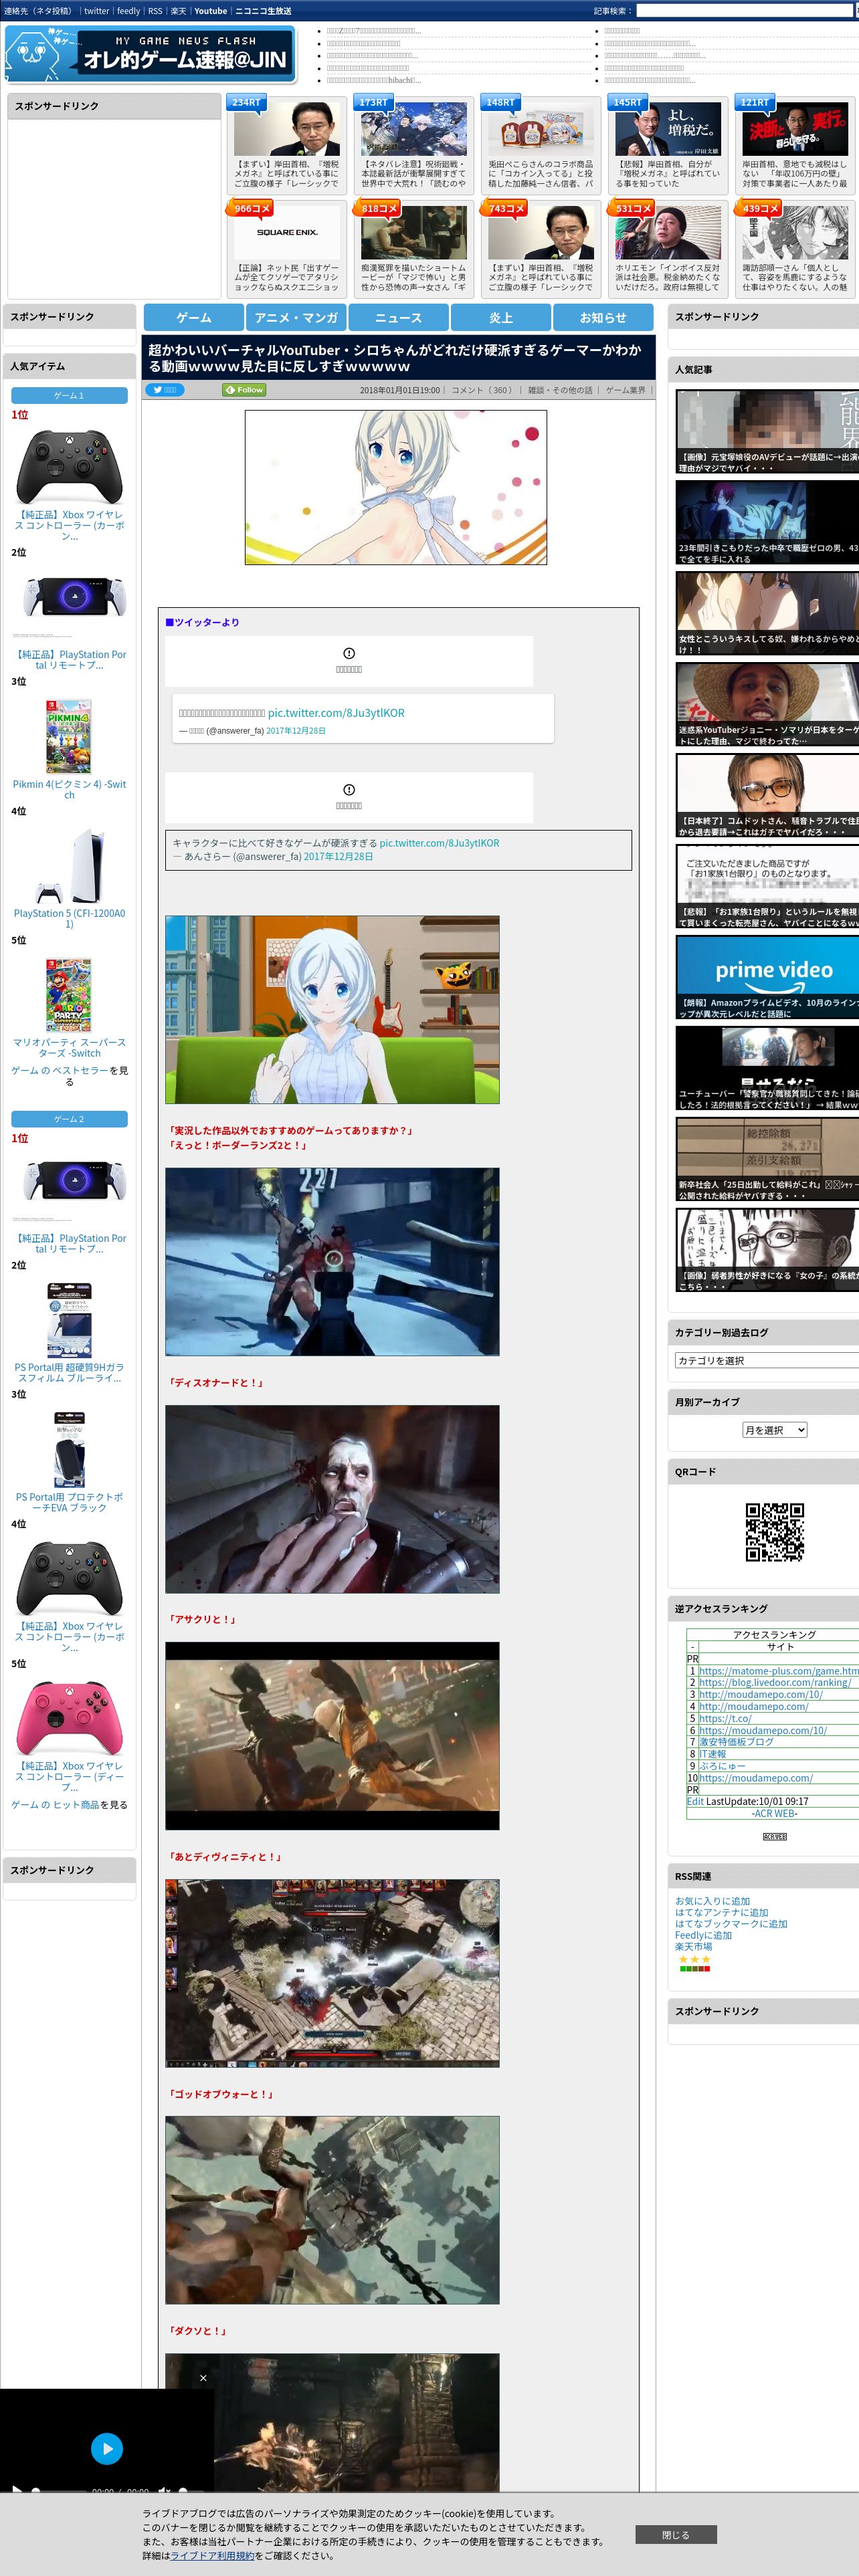Viewport: 859px width, 2576px height.
Task: Click Feedlyに追加 link
Action: [x=703, y=1935]
